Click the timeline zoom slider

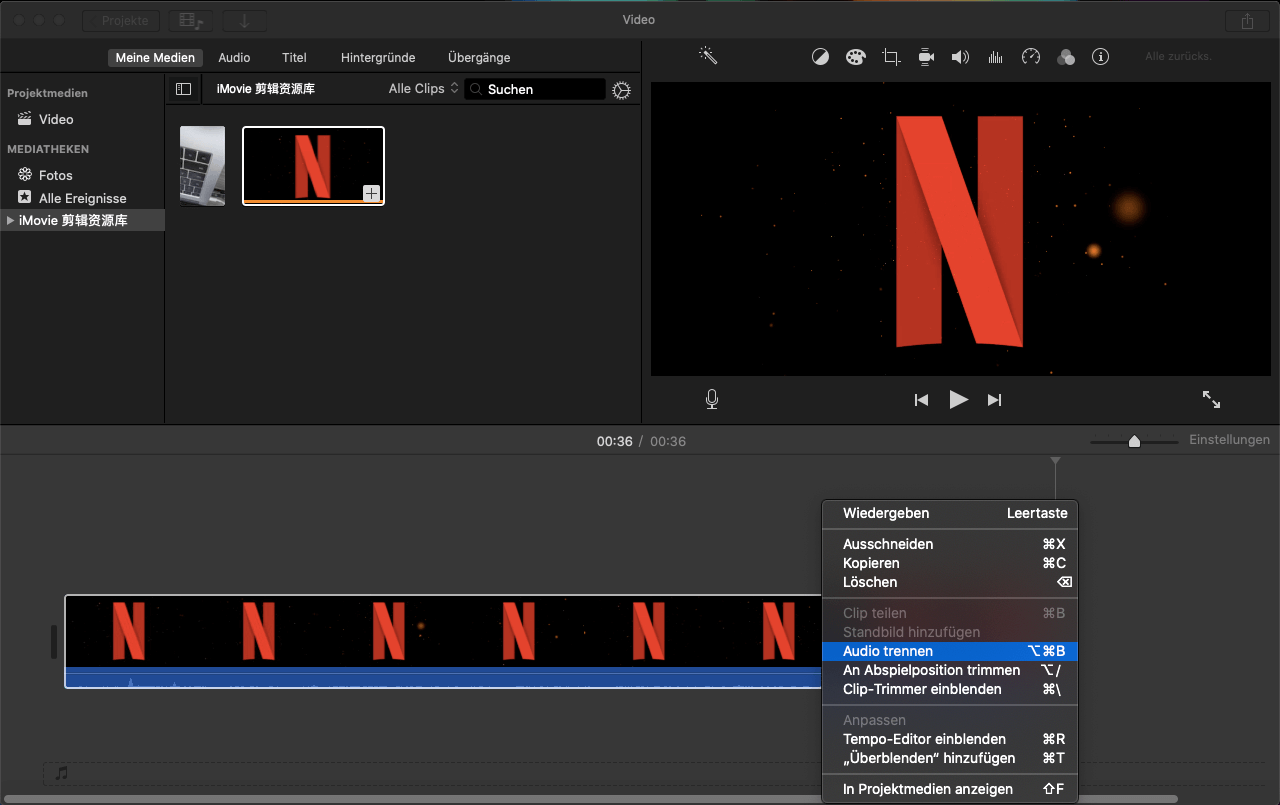pos(1134,441)
